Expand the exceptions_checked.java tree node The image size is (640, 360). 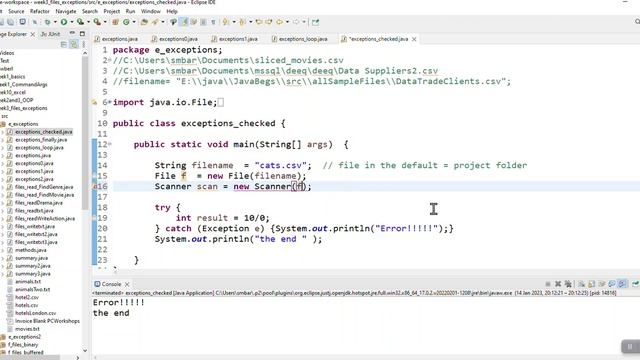(x=3, y=132)
